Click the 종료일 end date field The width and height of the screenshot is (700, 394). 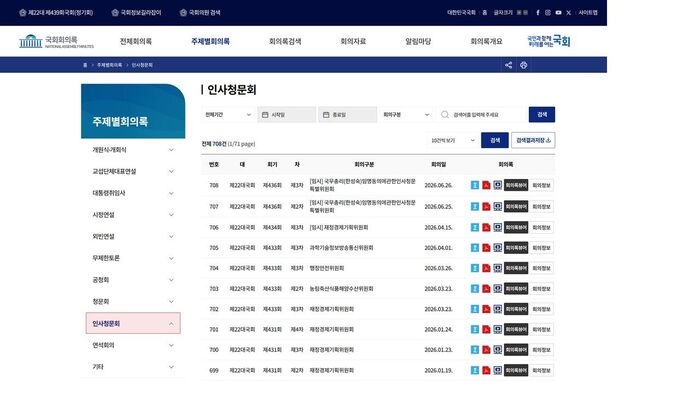click(x=348, y=115)
